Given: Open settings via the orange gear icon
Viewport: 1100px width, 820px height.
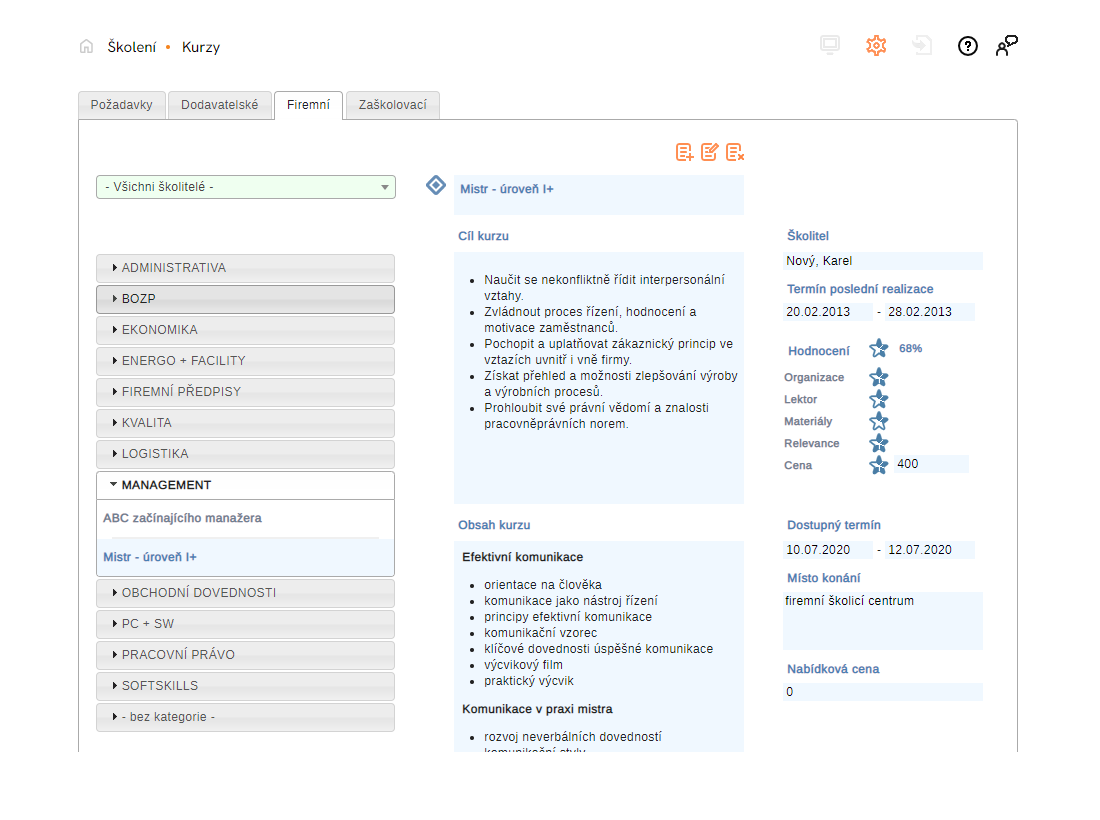Looking at the screenshot, I should [876, 46].
